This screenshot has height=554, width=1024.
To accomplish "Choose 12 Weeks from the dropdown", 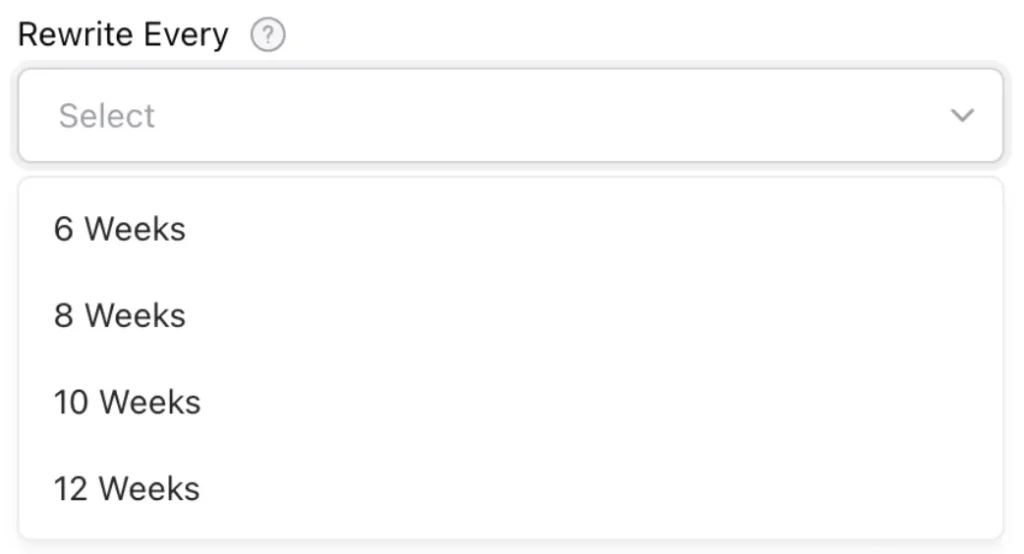I will [127, 489].
